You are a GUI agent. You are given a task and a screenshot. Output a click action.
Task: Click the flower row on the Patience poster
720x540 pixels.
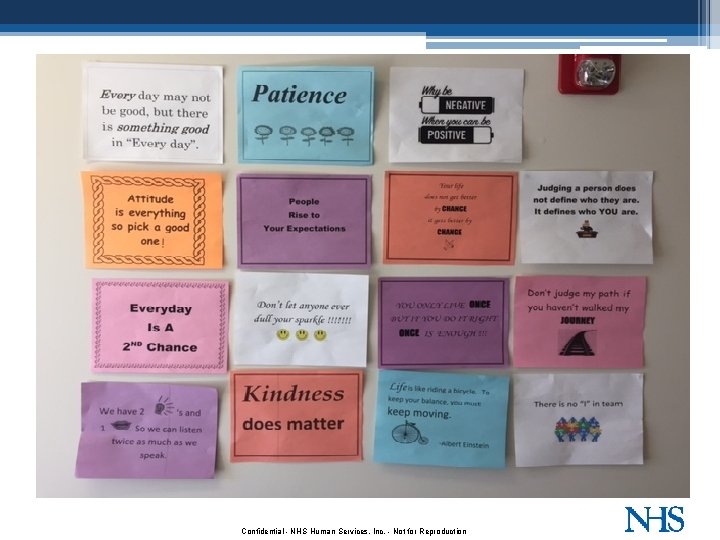(304, 135)
